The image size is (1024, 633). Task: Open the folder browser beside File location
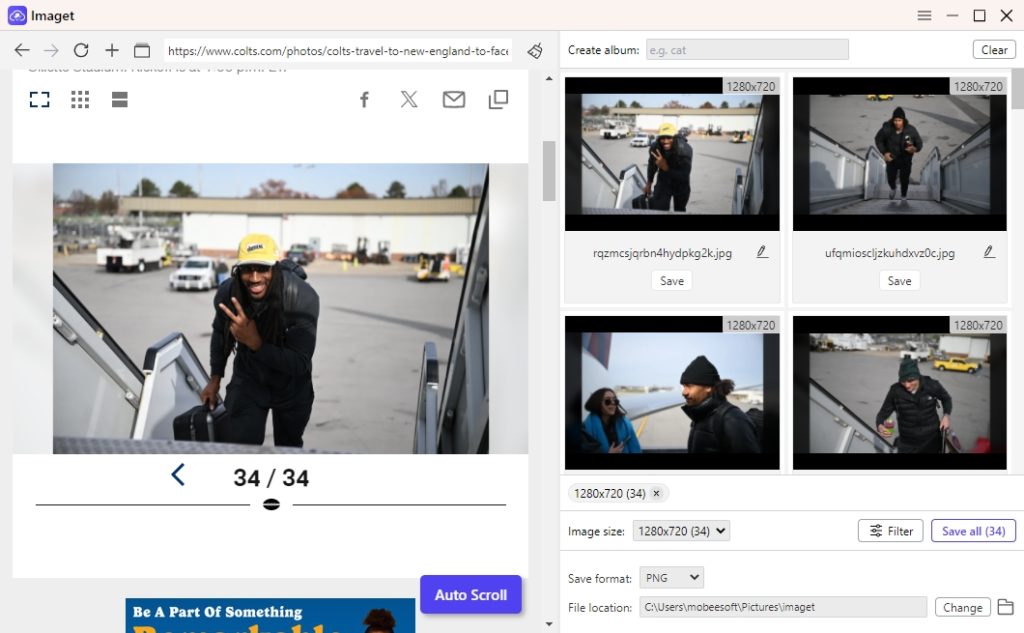click(x=1007, y=607)
